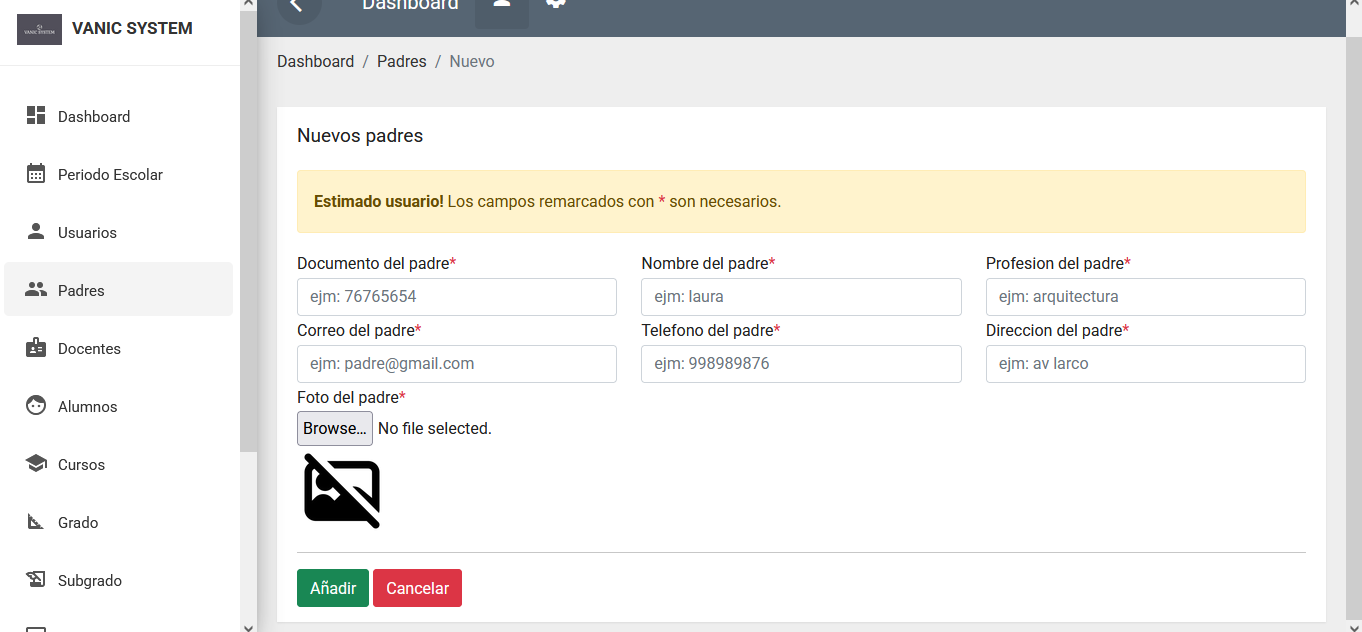This screenshot has width=1362, height=632.
Task: Go to the Padres breadcrumb link
Action: pos(401,61)
